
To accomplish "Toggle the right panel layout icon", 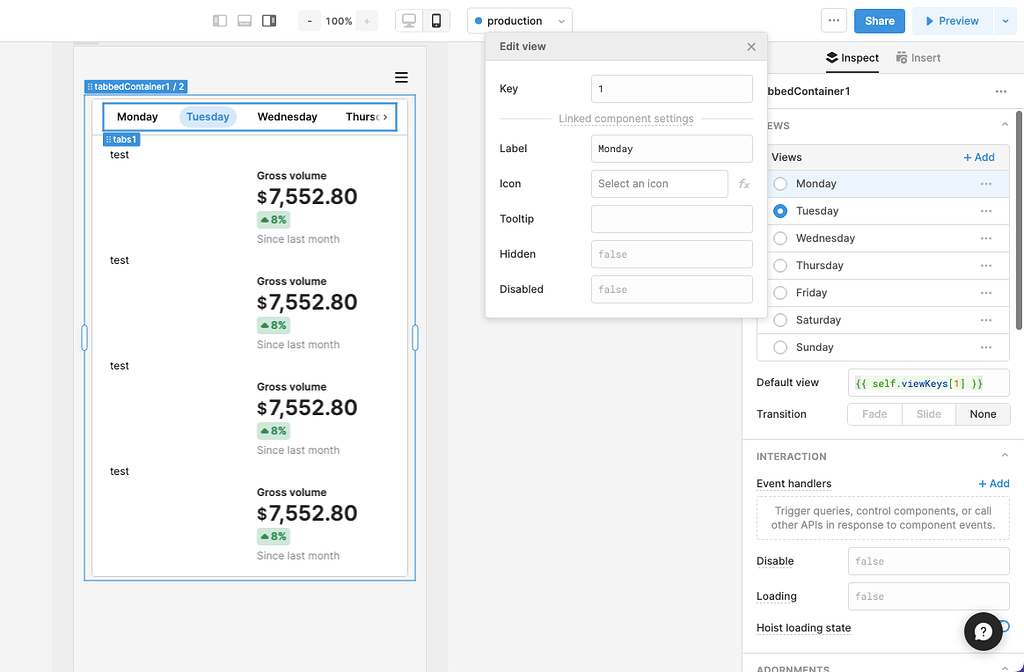I will (269, 21).
